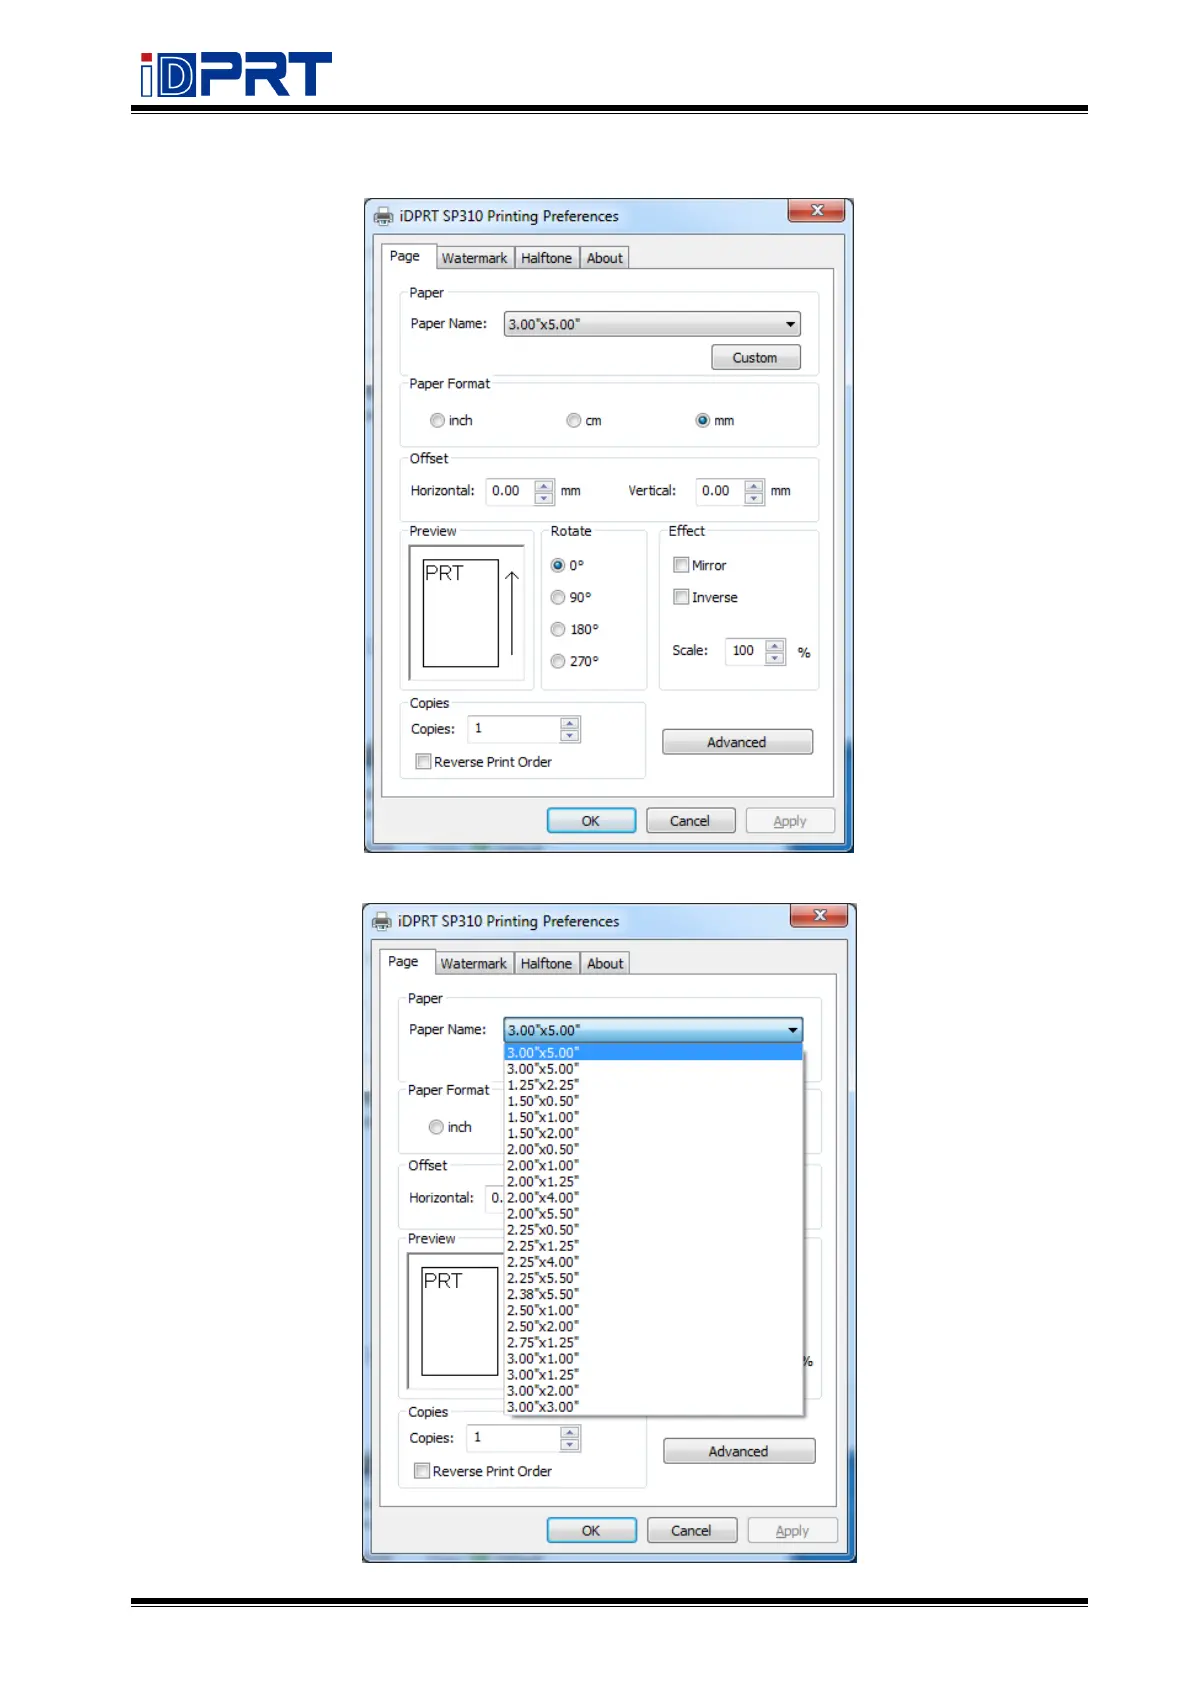
Task: Switch to Watermark tab in lower dialog
Action: [474, 963]
